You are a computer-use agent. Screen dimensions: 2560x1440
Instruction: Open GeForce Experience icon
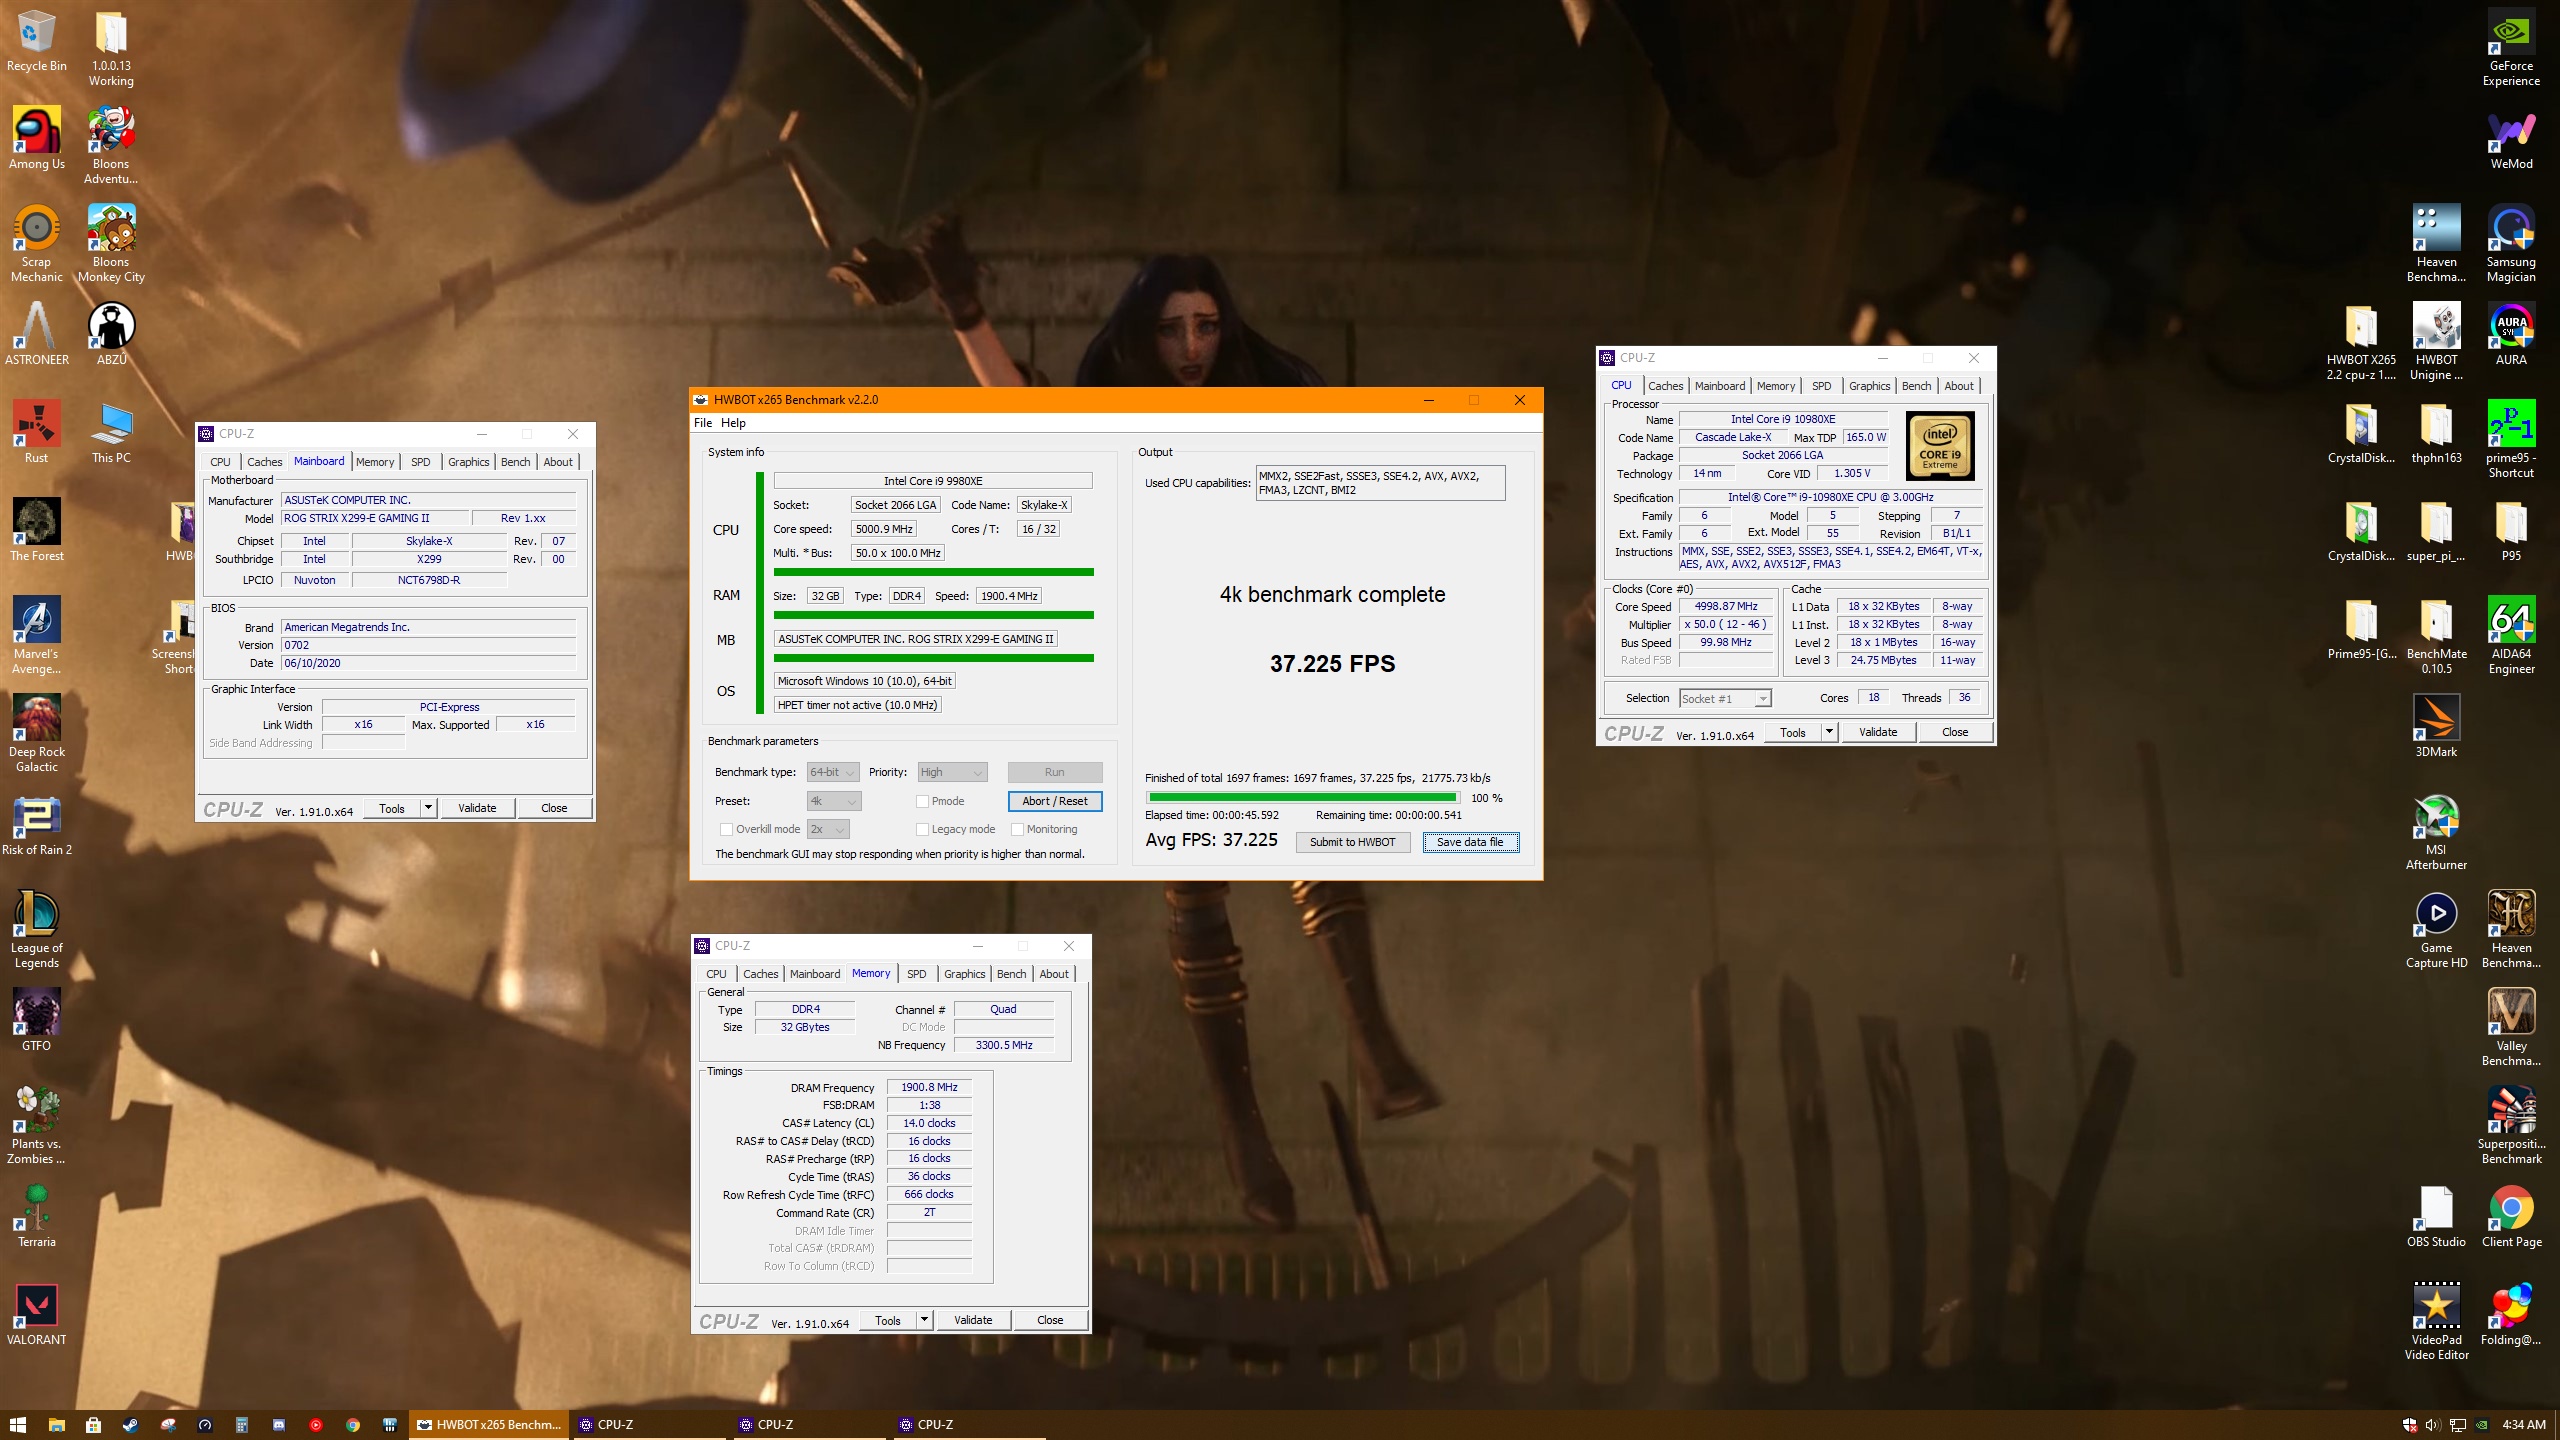pos(2511,47)
